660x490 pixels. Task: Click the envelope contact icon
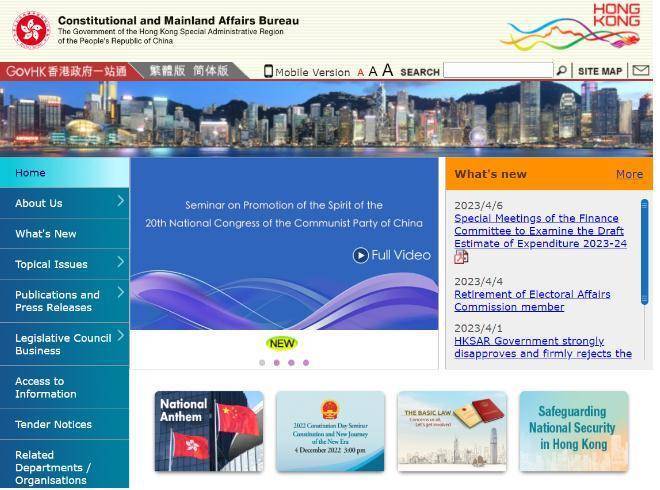tap(641, 70)
